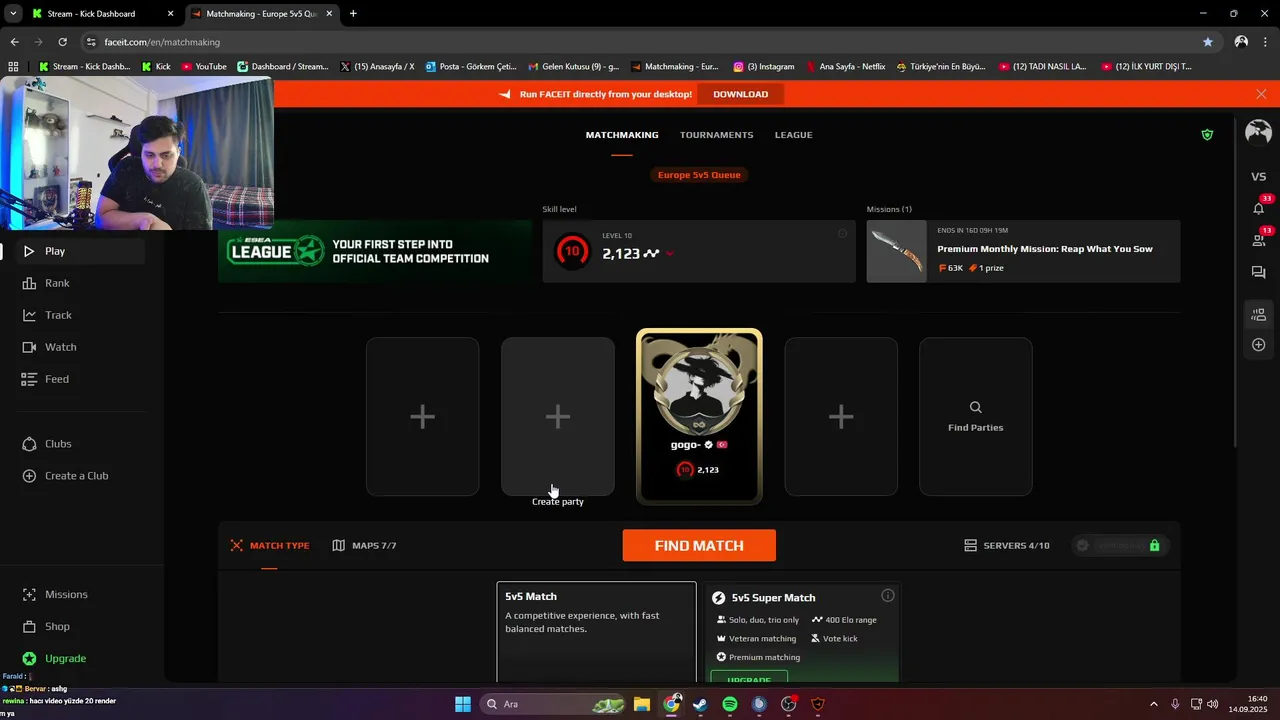Click the Windows search box Ara
Viewport: 1280px width, 720px height.
coord(553,704)
